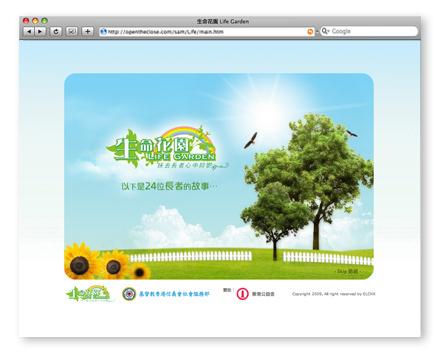This screenshot has height=363, width=440.
Task: Click the Skip link in the banner
Action: (347, 271)
